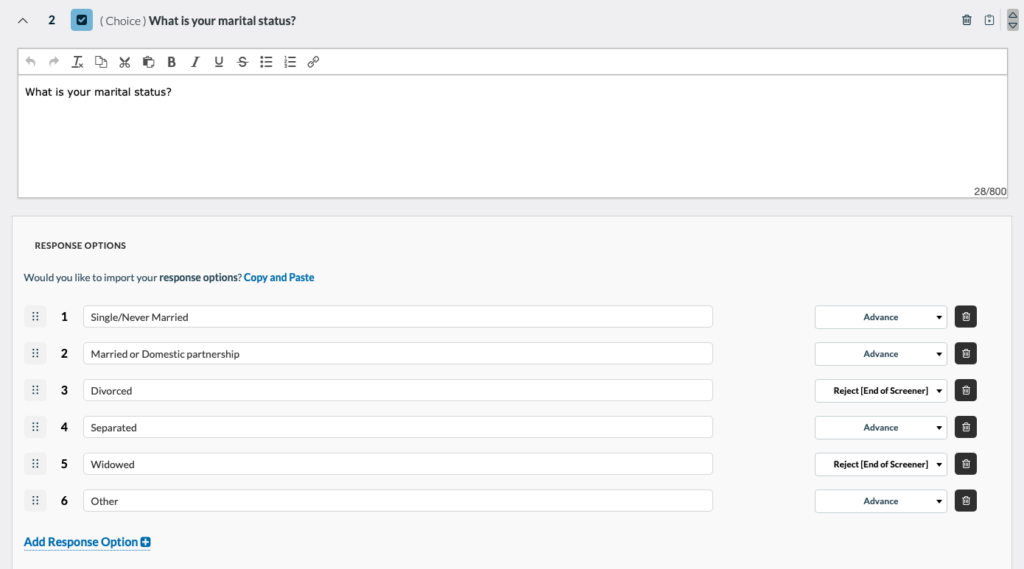The height and width of the screenshot is (569, 1024).
Task: Click the Copy and Paste import link
Action: point(279,277)
